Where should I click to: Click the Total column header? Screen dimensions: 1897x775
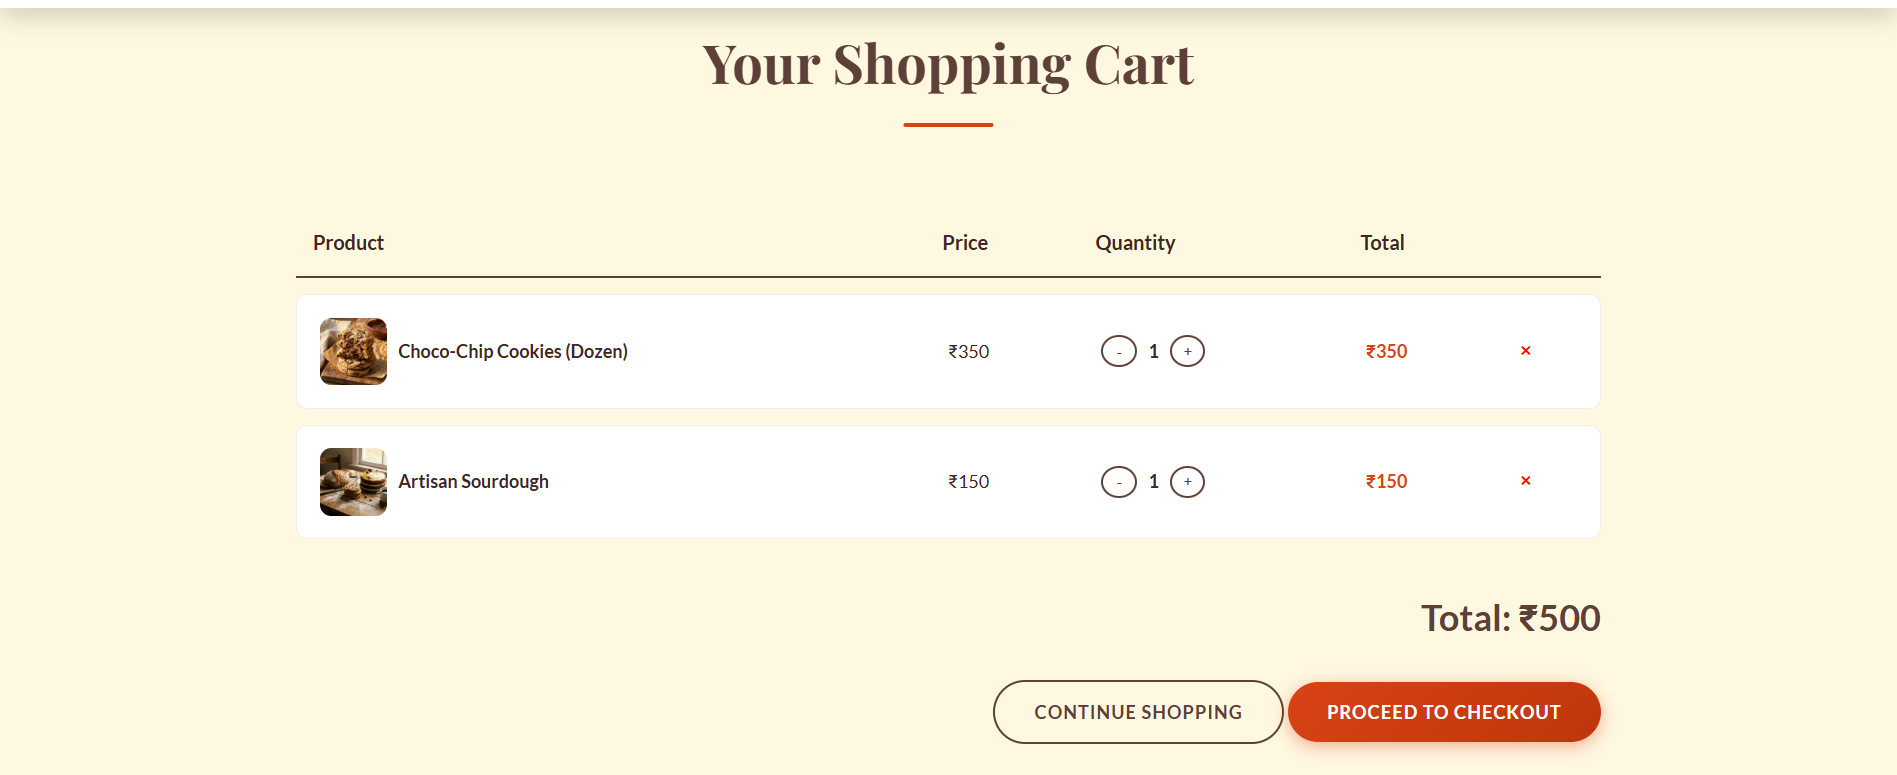[x=1382, y=242]
